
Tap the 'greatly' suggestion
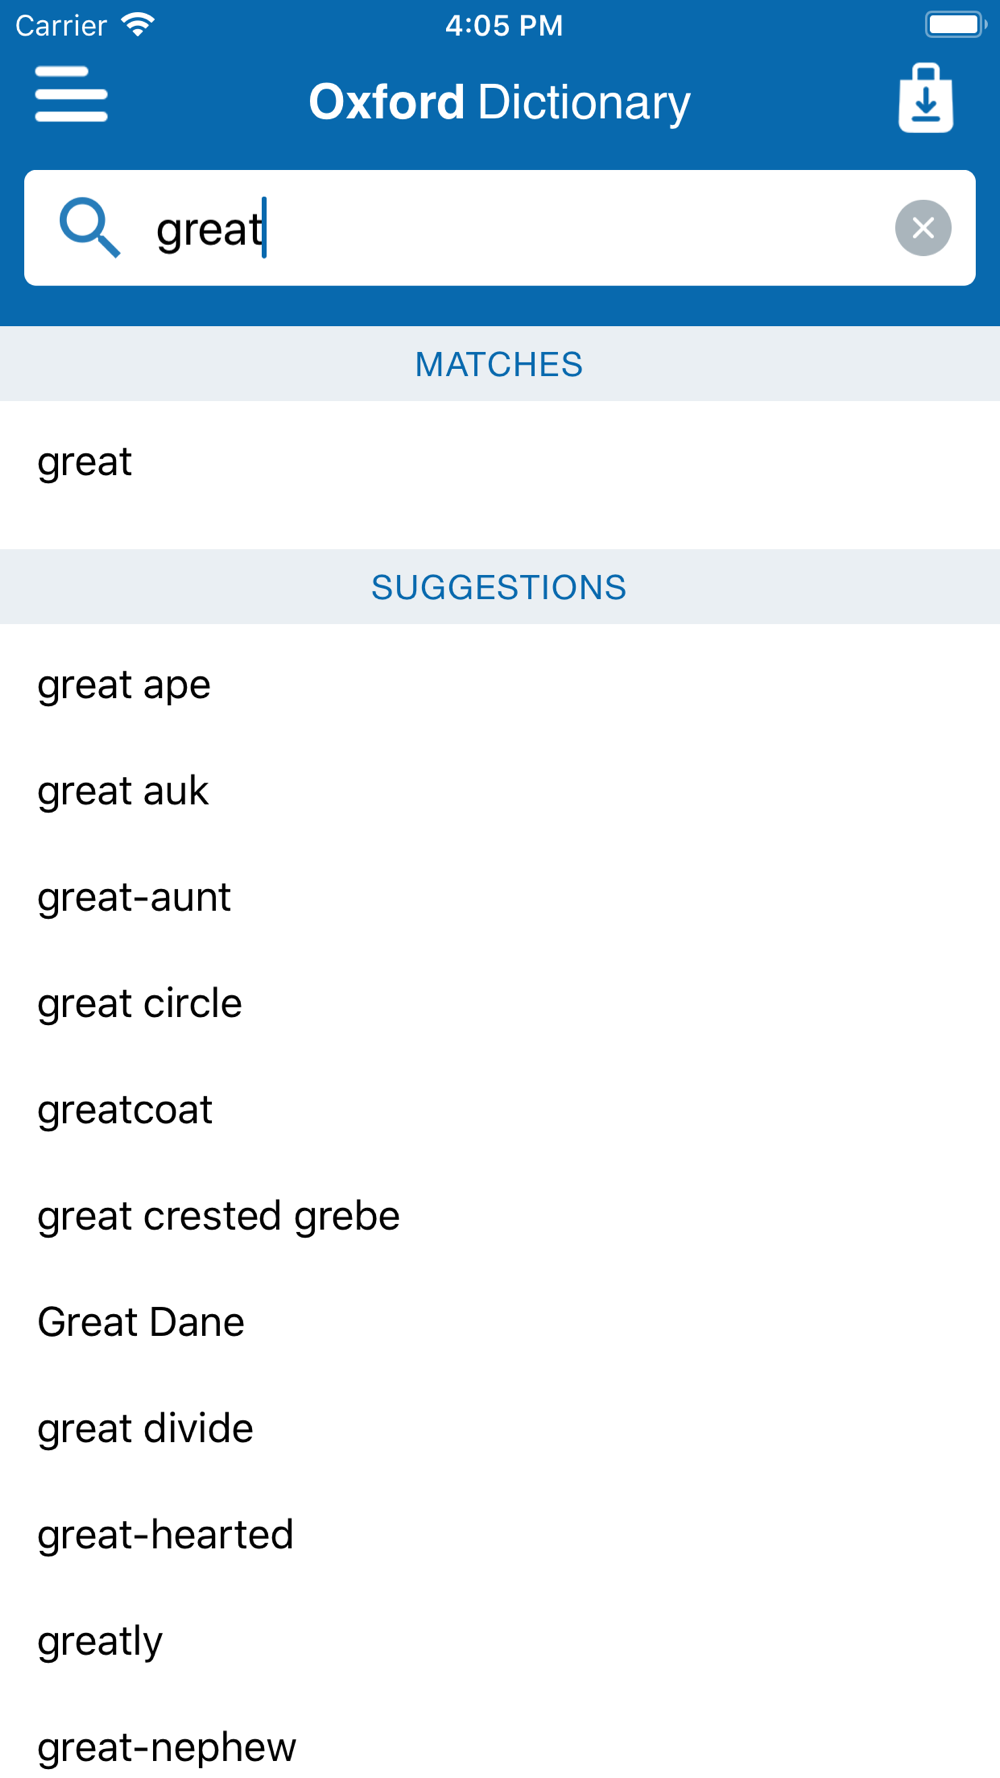point(500,1641)
